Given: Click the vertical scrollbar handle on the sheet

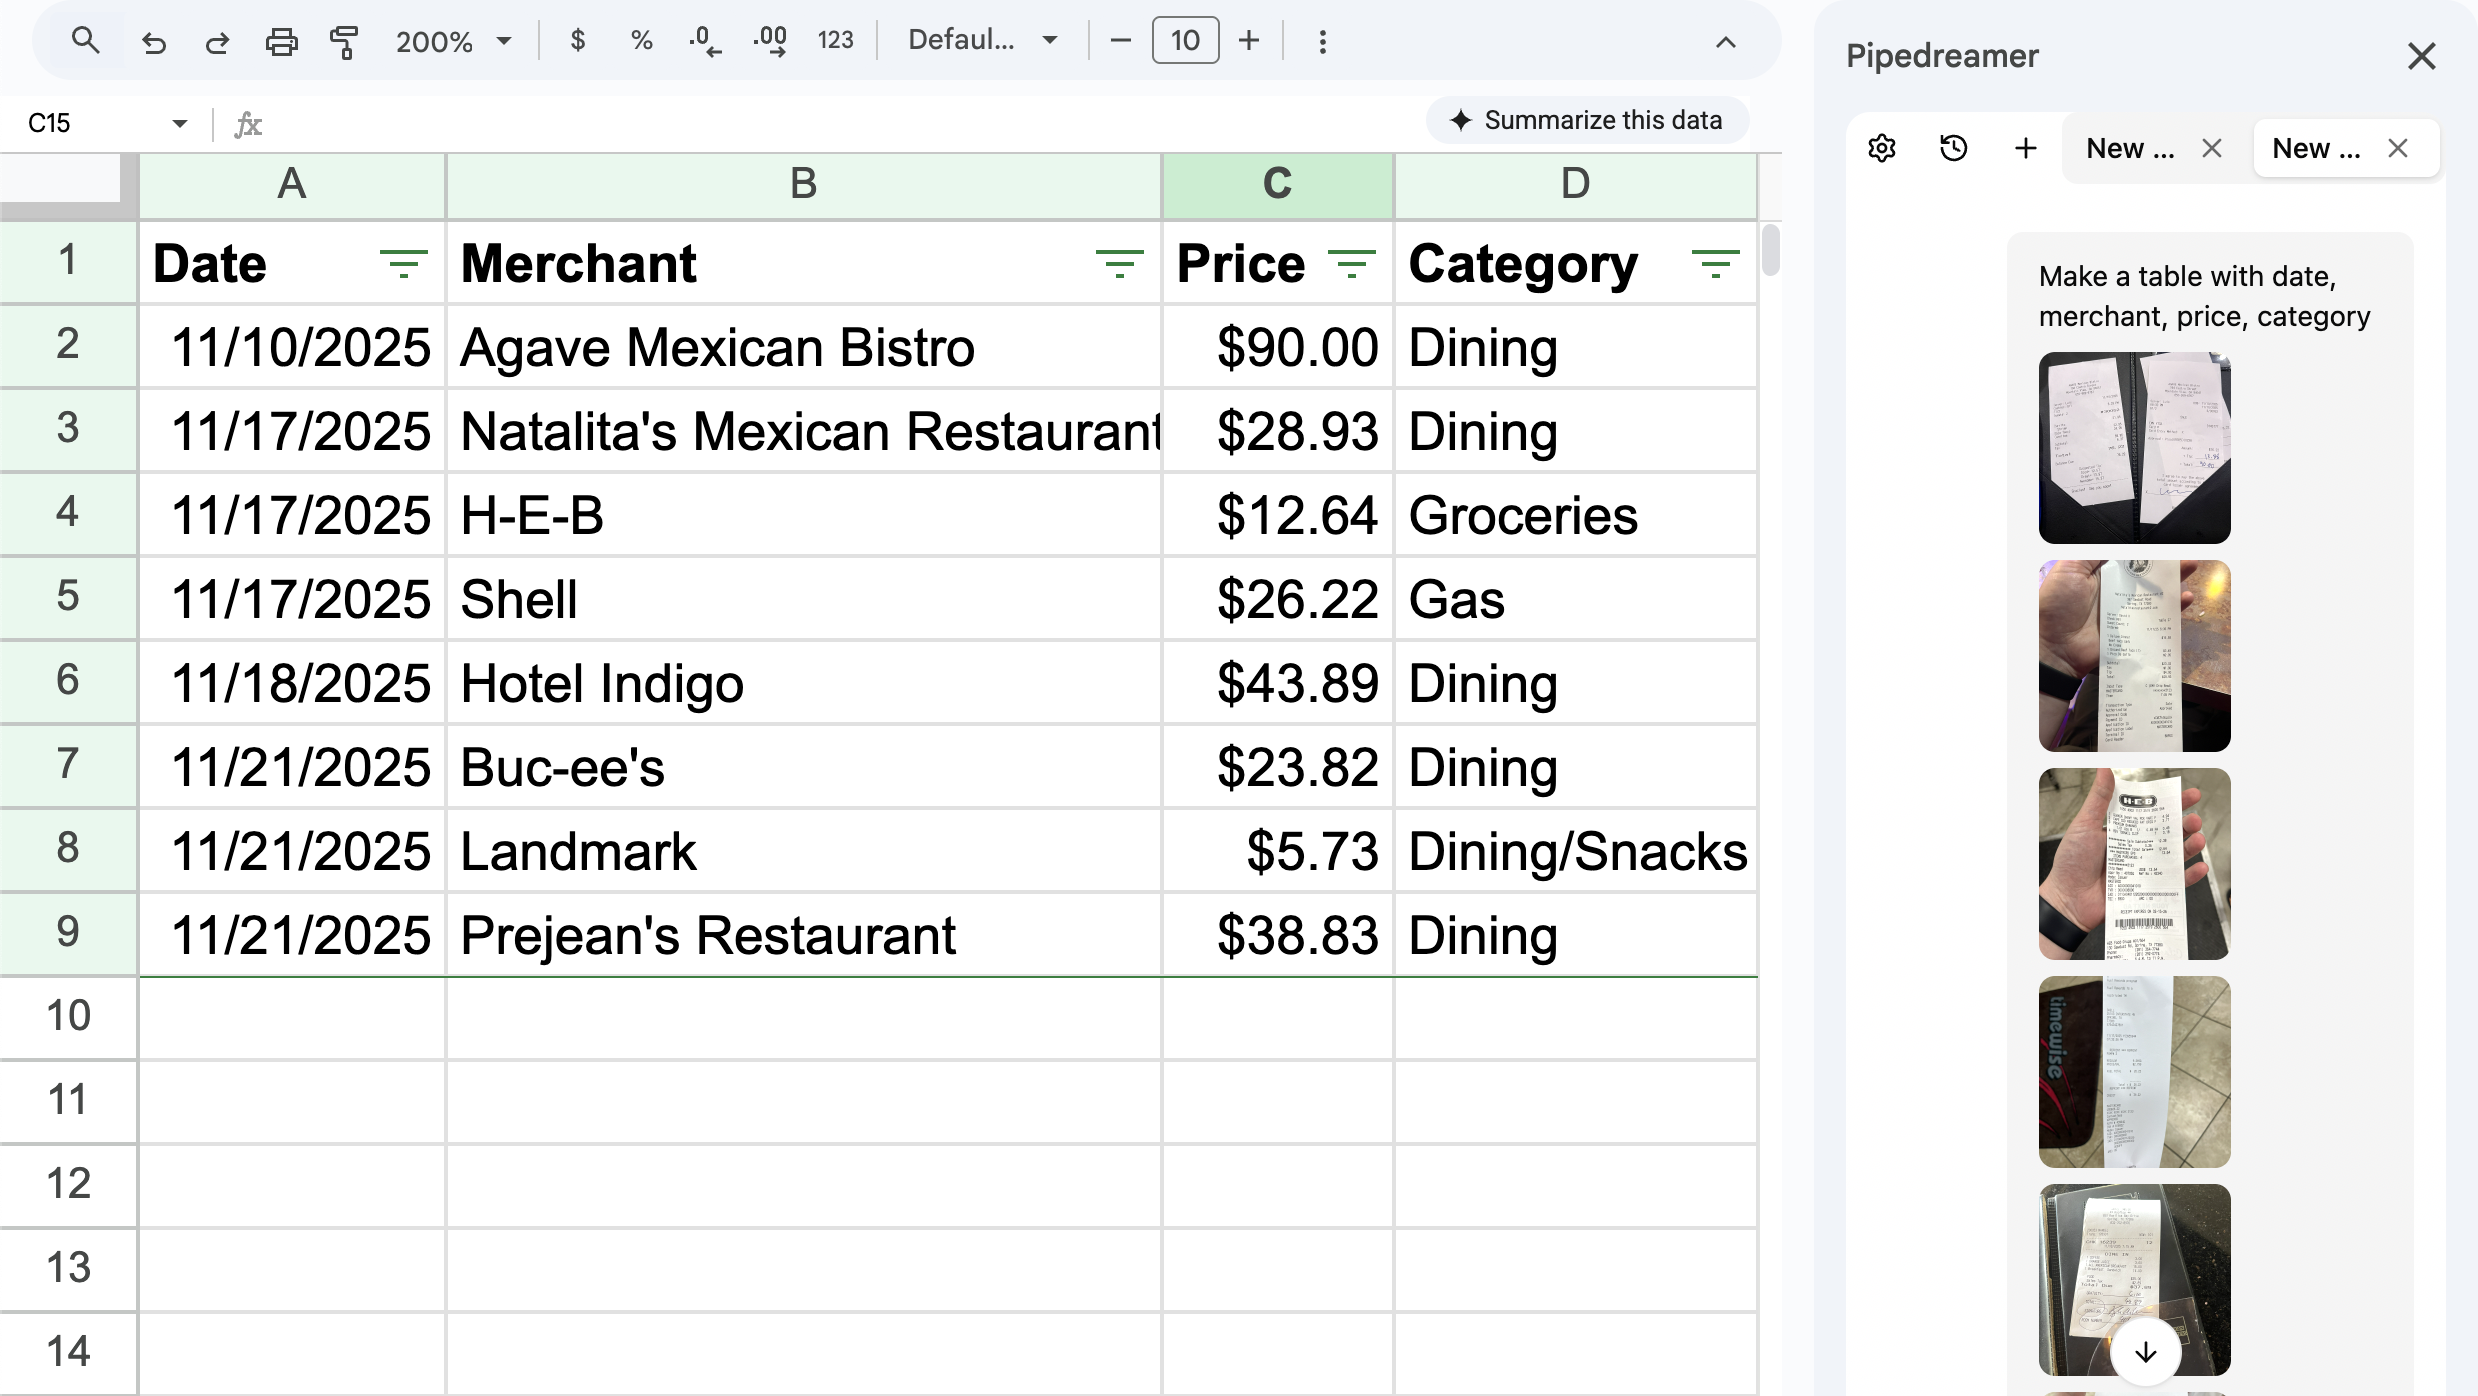Looking at the screenshot, I should (1770, 250).
